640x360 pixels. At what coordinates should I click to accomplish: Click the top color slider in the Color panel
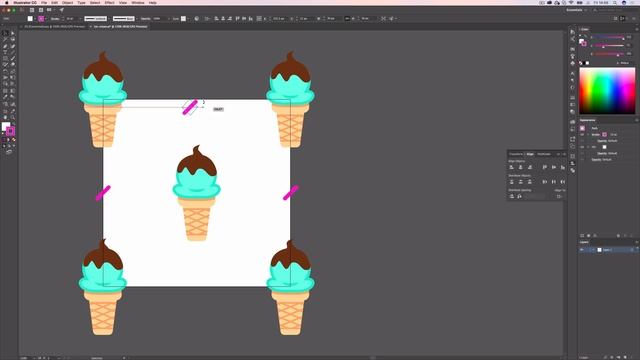609,38
